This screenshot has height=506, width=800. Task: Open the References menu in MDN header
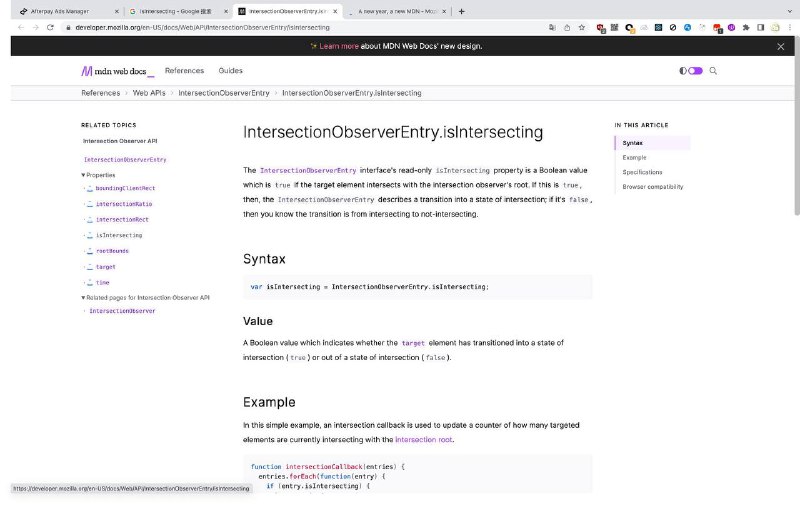tap(184, 71)
